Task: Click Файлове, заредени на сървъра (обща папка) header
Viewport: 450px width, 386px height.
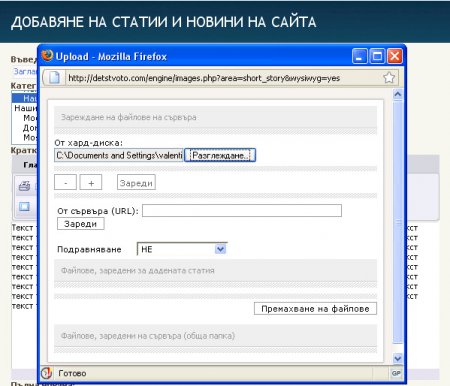Action: (215, 336)
